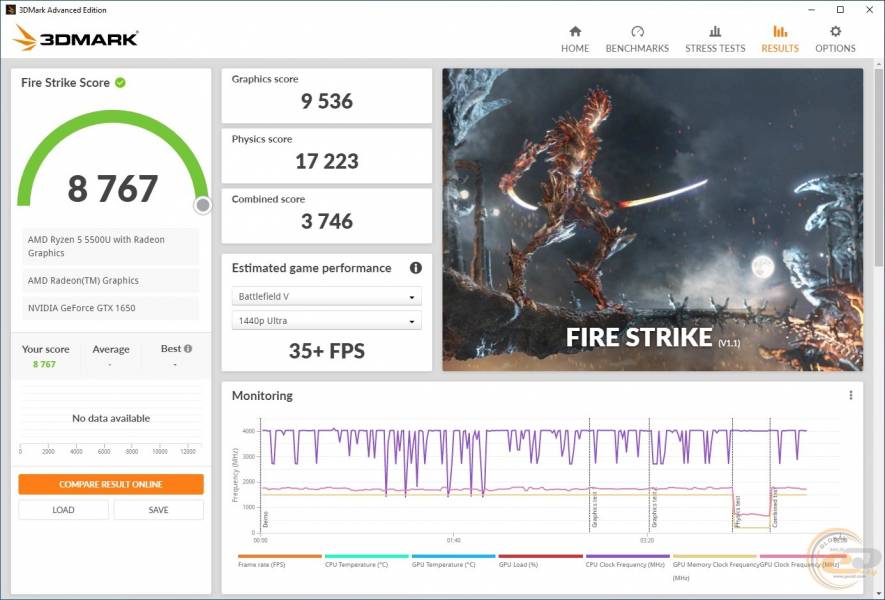Click Compare Result Online button
The image size is (885, 600).
[x=111, y=484]
